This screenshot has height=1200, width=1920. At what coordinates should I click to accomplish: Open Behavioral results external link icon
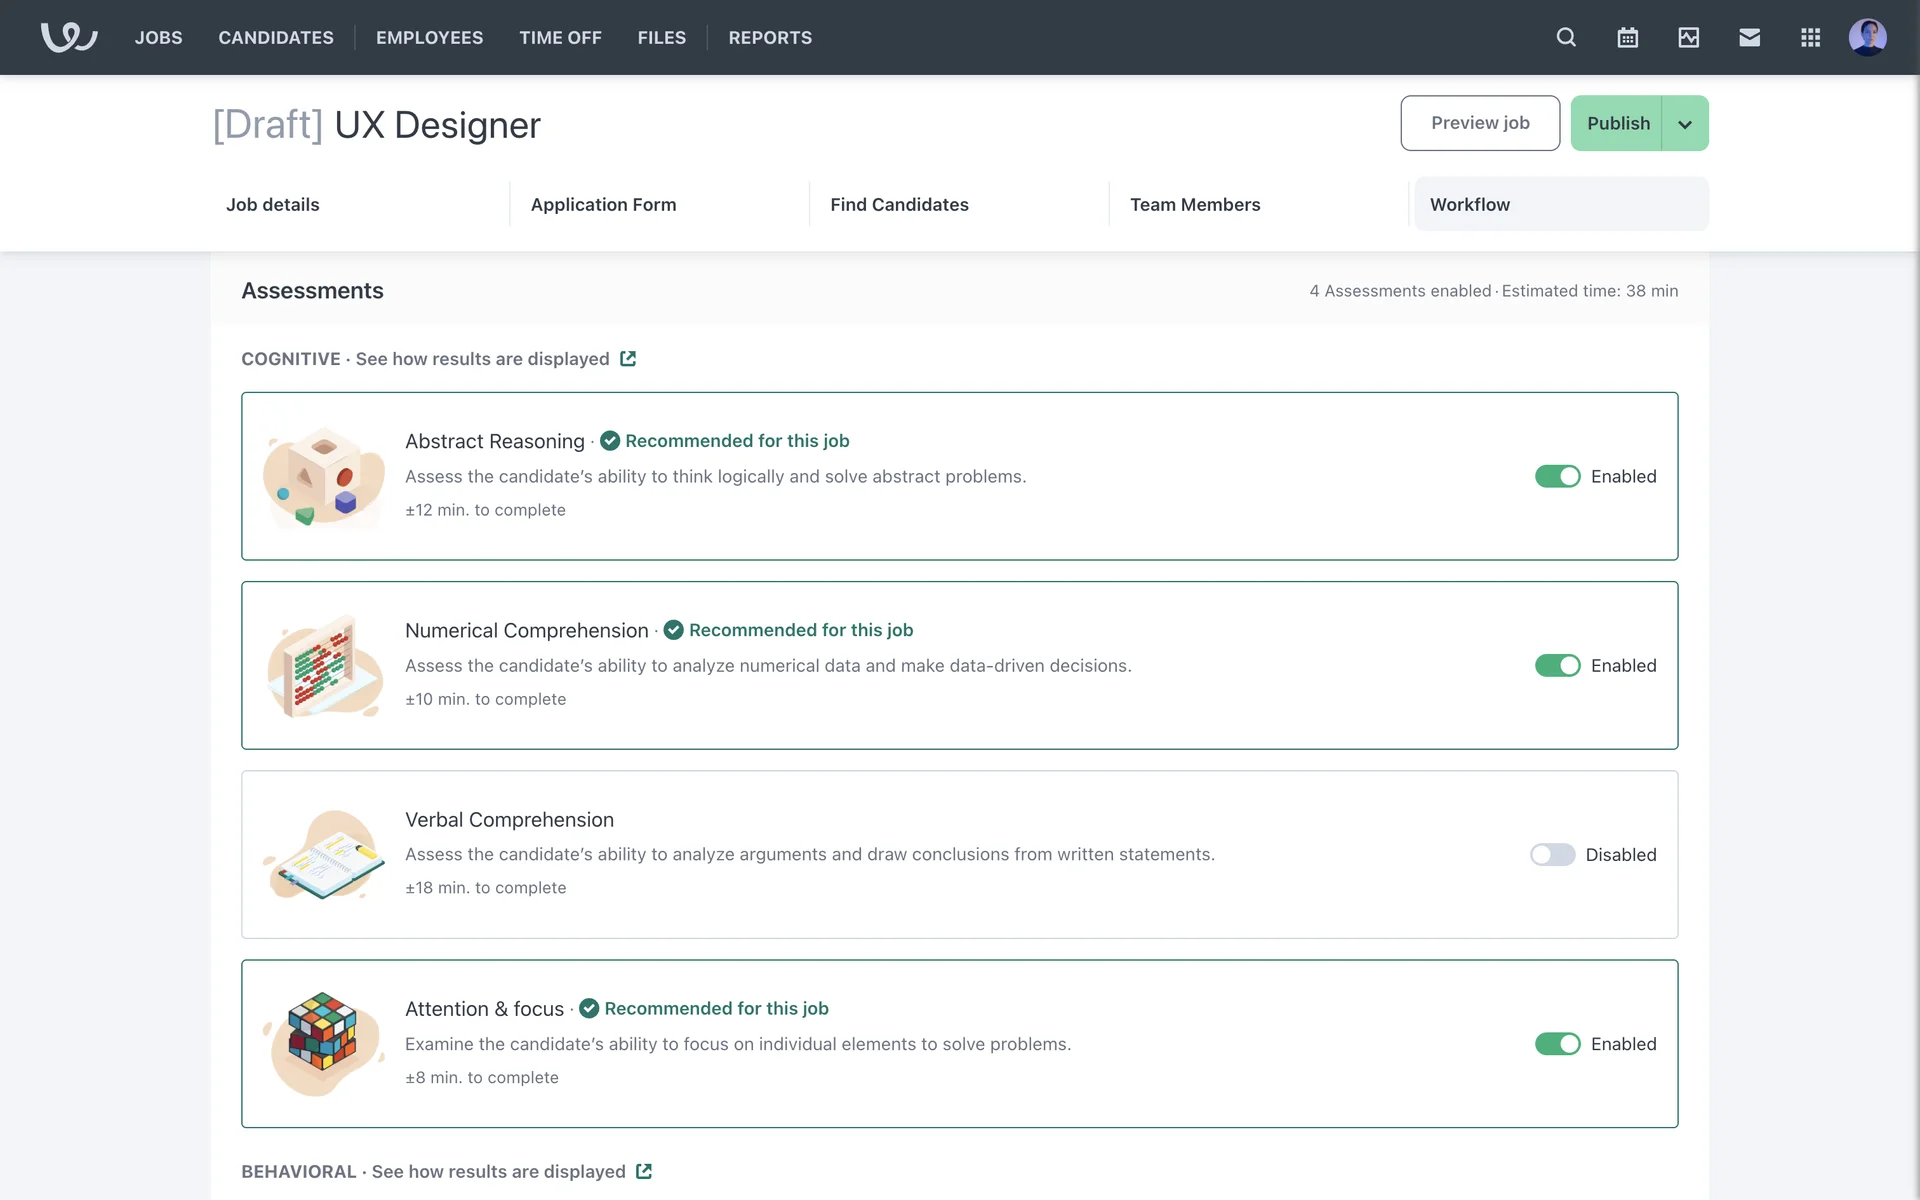644,1171
